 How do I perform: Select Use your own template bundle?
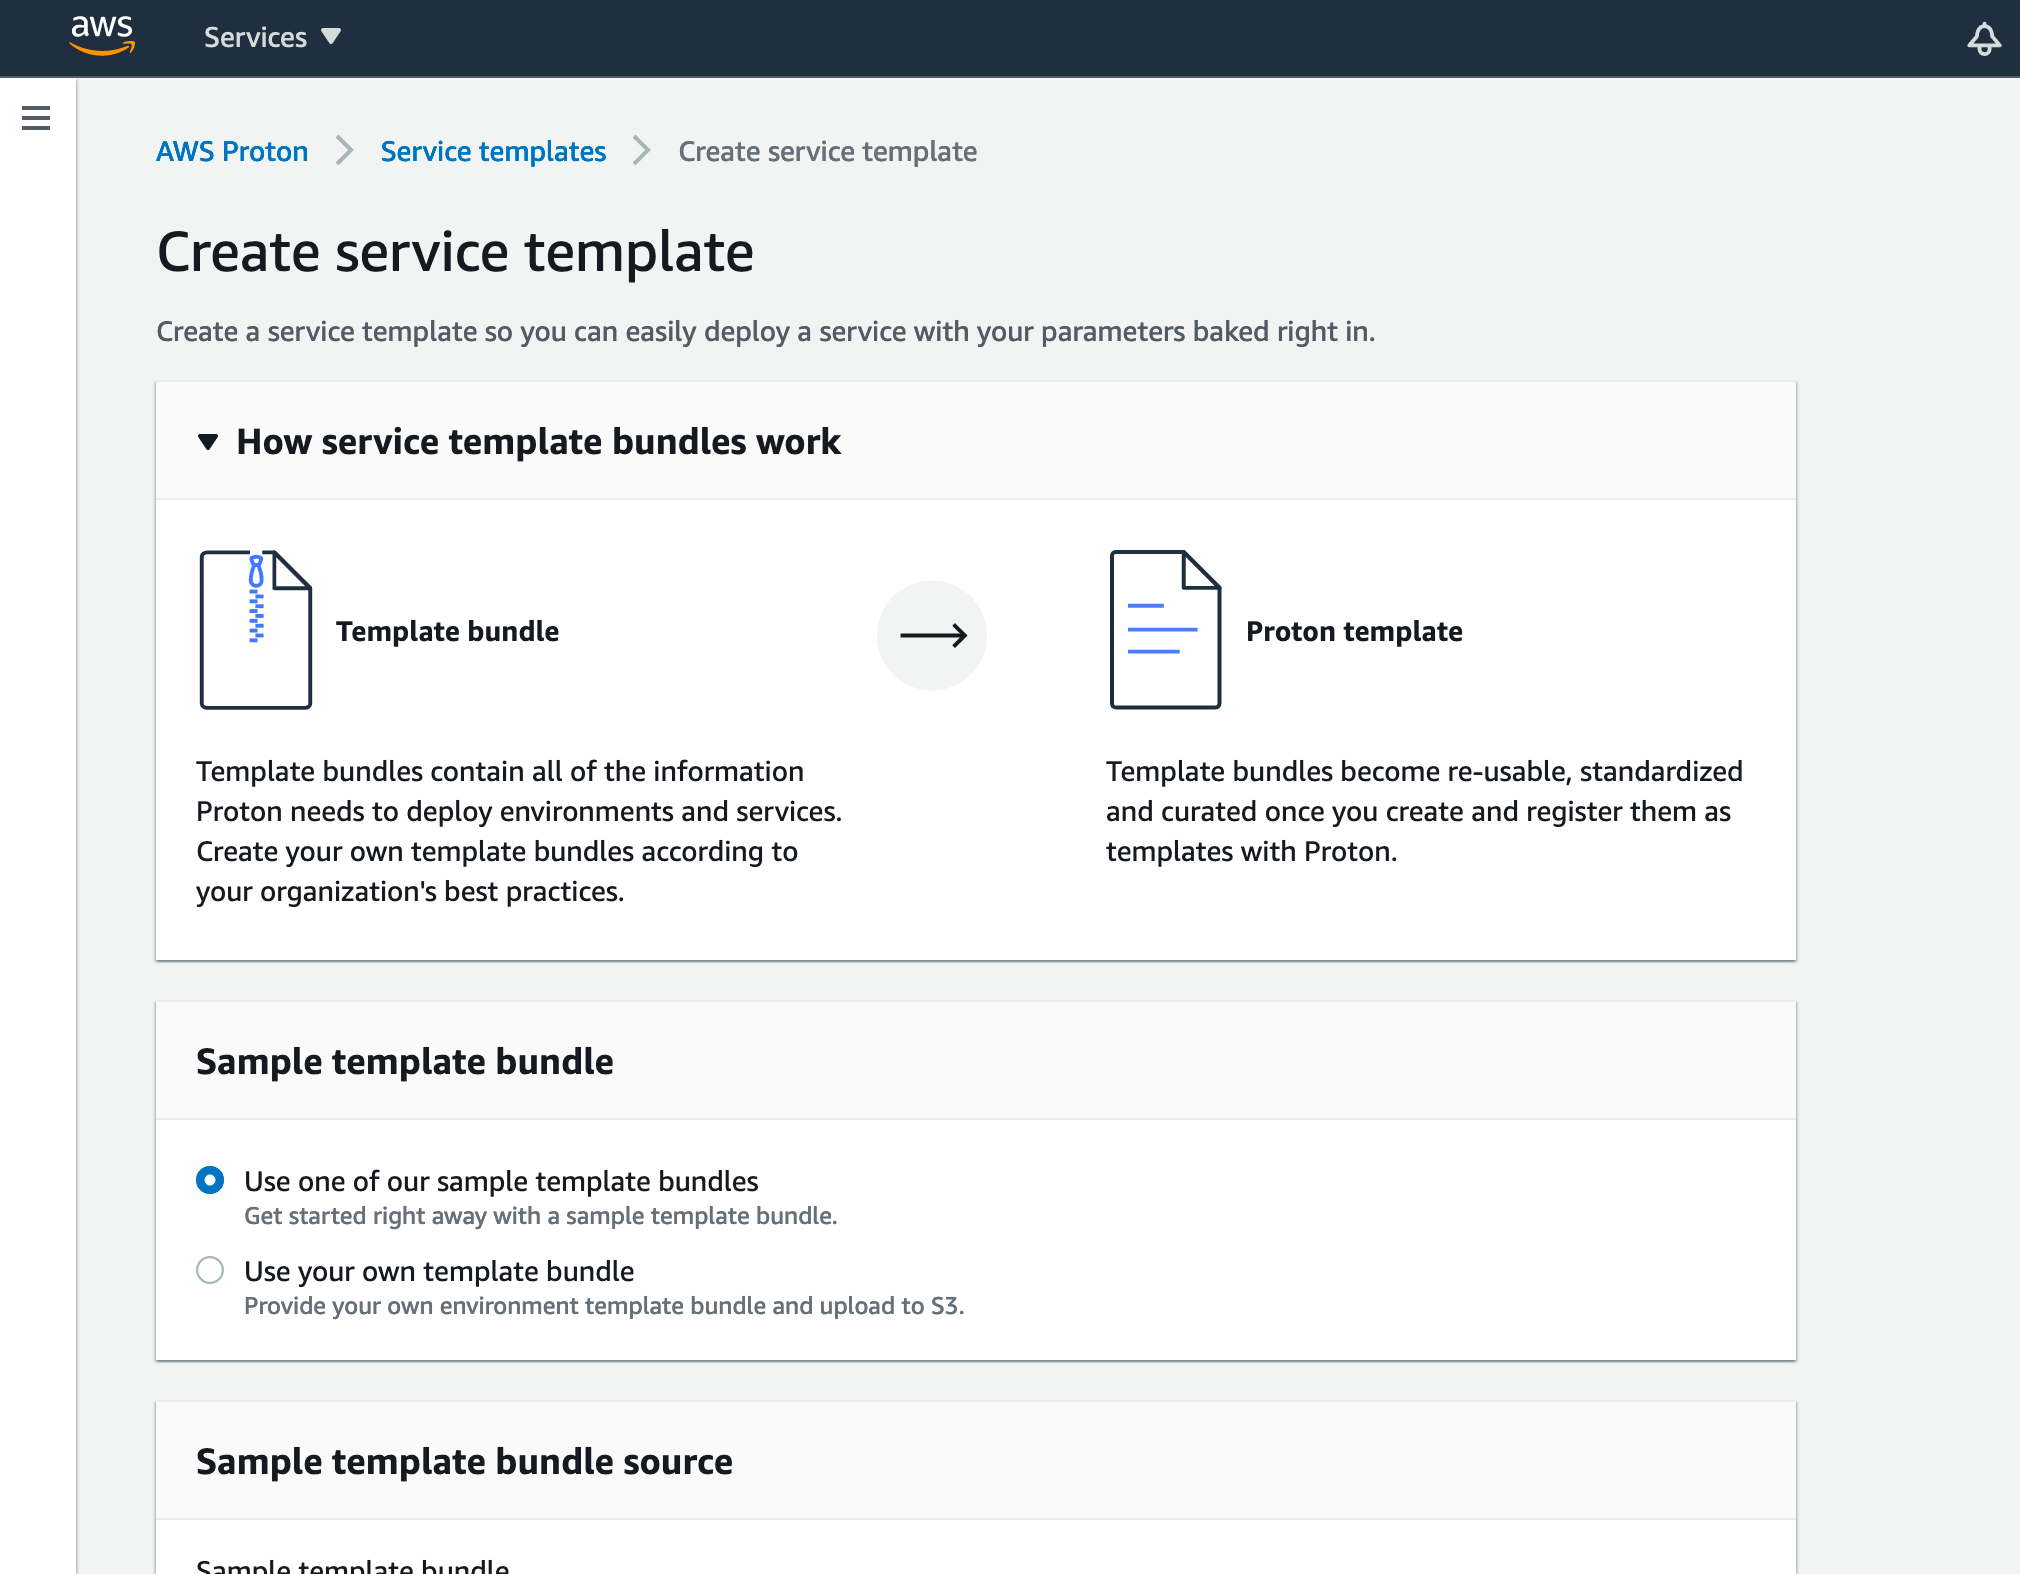point(210,1271)
